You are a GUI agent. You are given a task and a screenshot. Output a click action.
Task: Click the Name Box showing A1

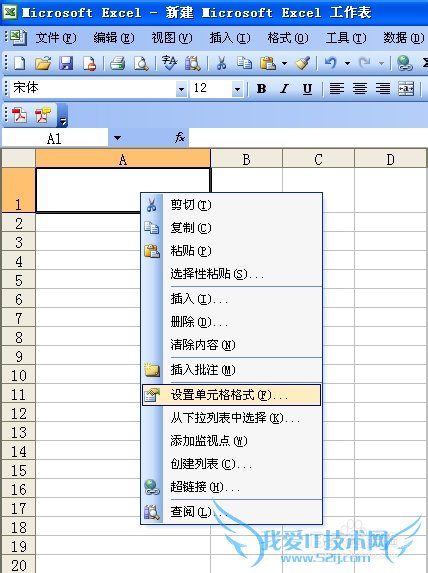coord(54,138)
